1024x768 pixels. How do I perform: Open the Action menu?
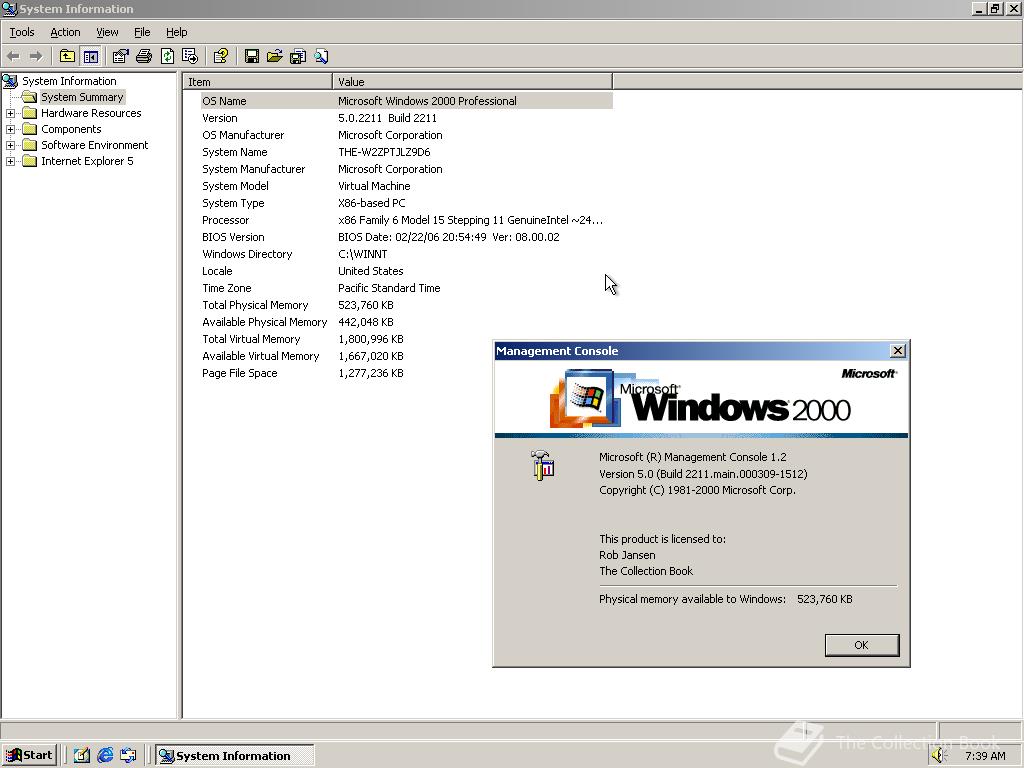[65, 32]
